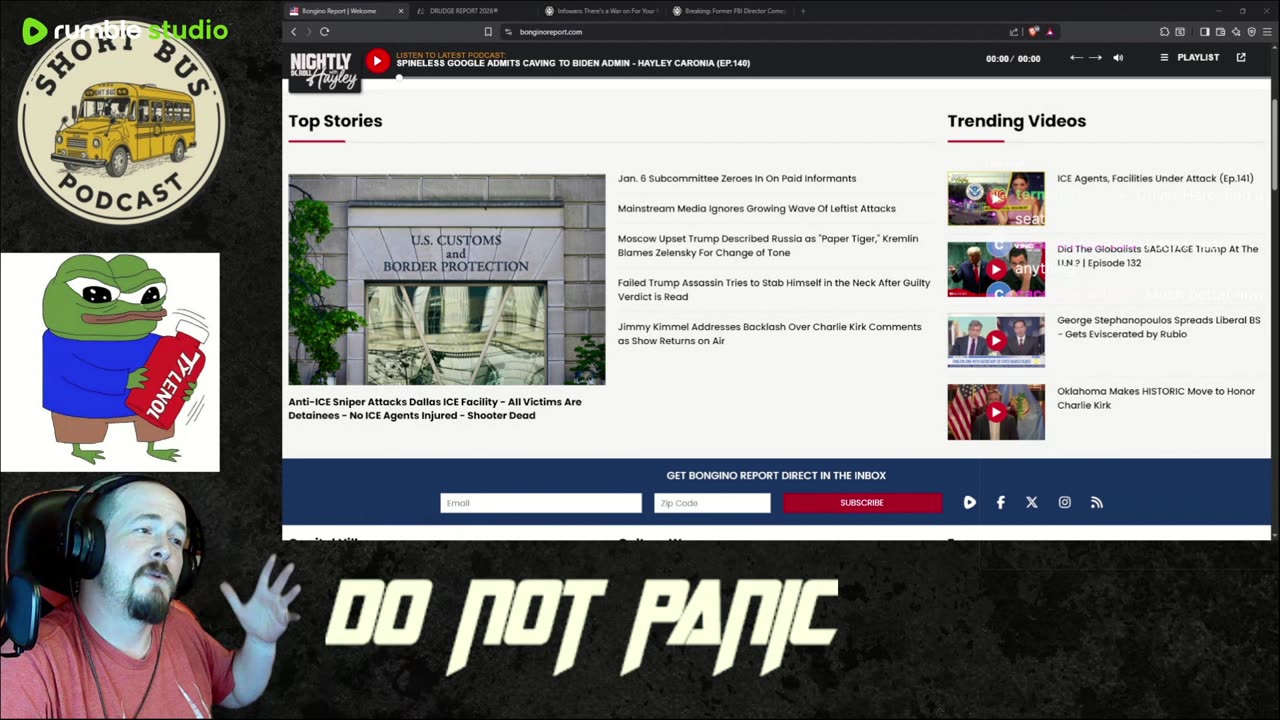
Task: Open a new browser tab
Action: point(803,11)
